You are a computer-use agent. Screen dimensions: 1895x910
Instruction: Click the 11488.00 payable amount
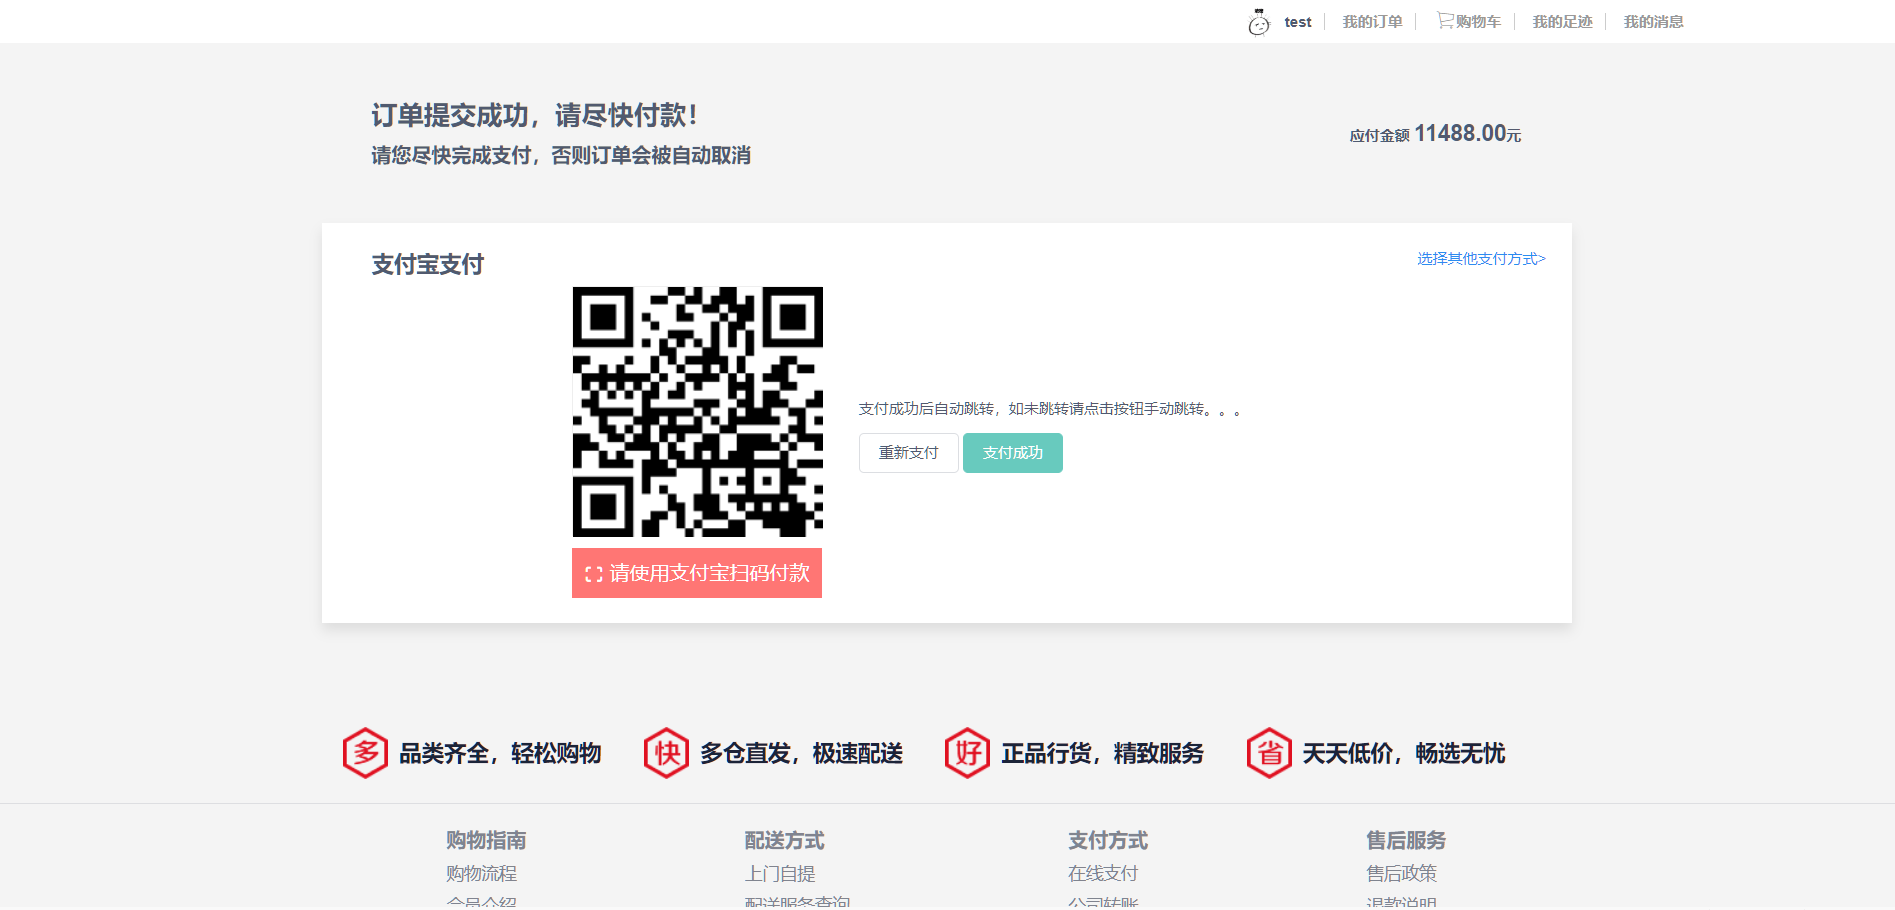[x=1460, y=133]
